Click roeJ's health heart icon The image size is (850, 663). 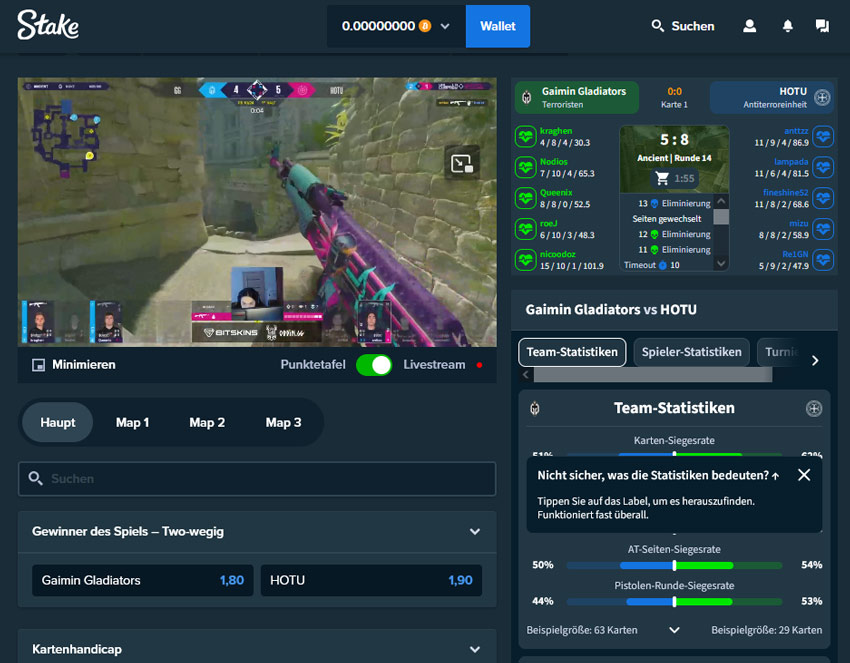(525, 229)
